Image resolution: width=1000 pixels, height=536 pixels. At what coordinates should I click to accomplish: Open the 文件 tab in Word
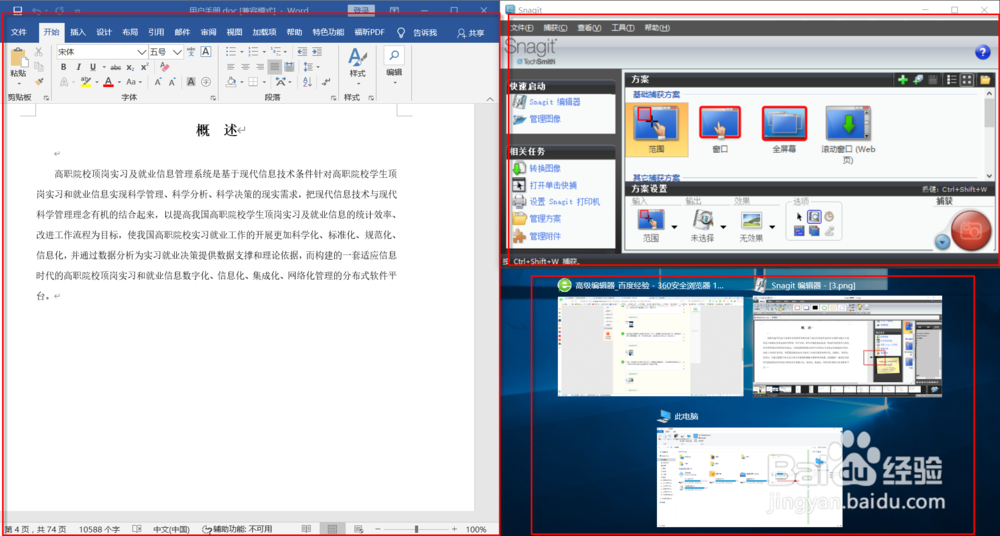point(18,33)
